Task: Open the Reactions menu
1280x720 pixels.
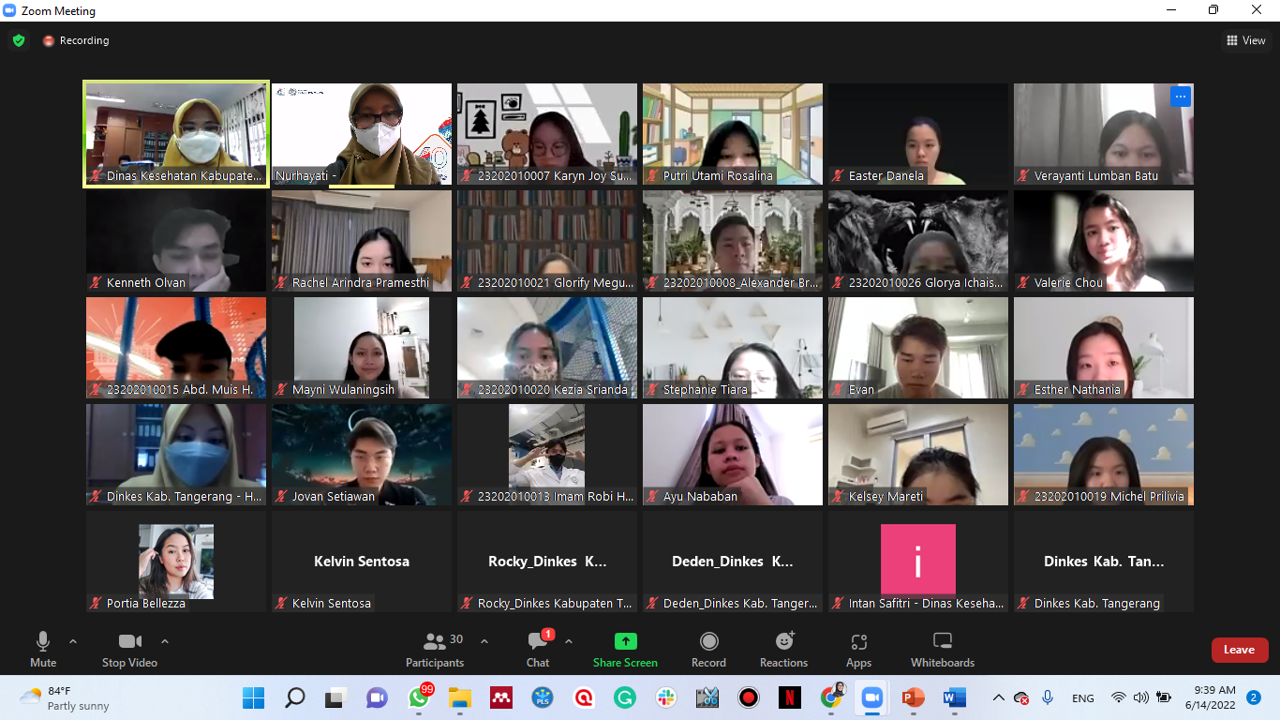Action: point(783,649)
